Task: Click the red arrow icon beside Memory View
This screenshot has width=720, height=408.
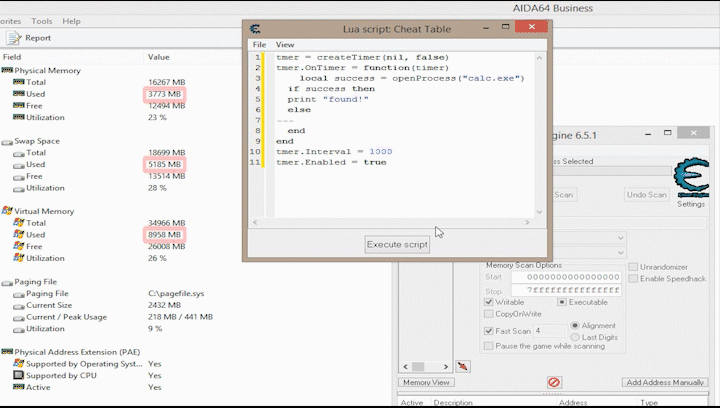Action: [x=463, y=367]
